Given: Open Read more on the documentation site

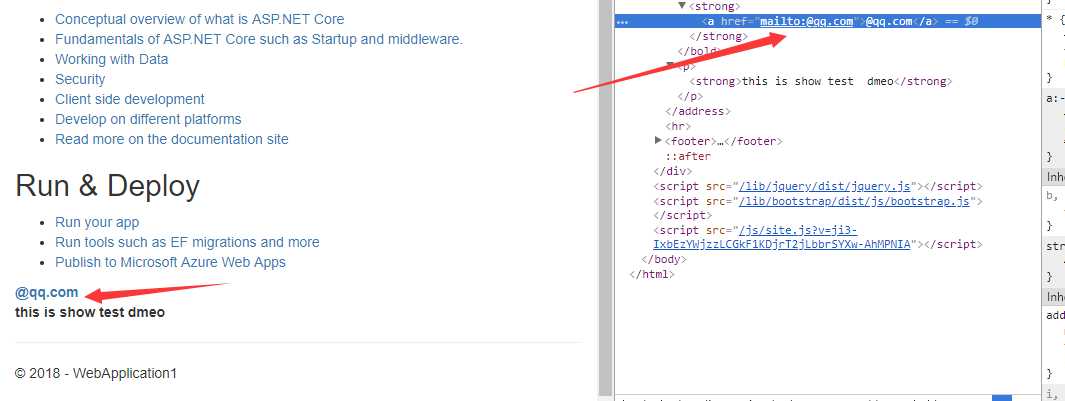Looking at the screenshot, I should (x=172, y=139).
